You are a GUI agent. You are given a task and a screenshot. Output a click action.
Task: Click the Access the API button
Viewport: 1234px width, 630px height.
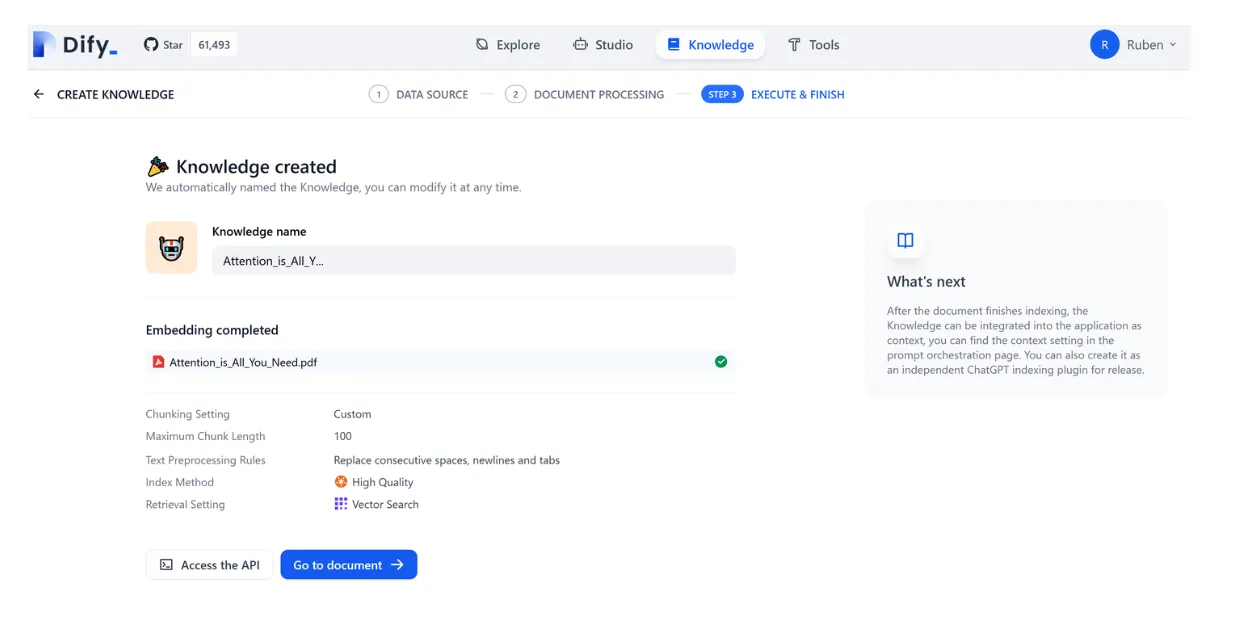209,565
